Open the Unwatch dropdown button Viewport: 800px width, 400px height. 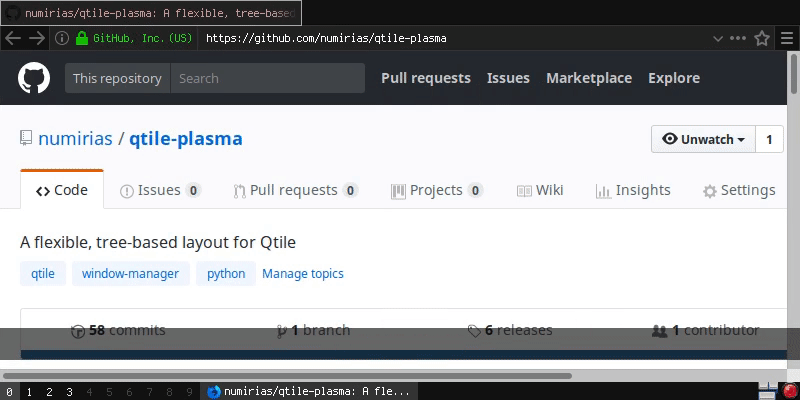point(703,139)
